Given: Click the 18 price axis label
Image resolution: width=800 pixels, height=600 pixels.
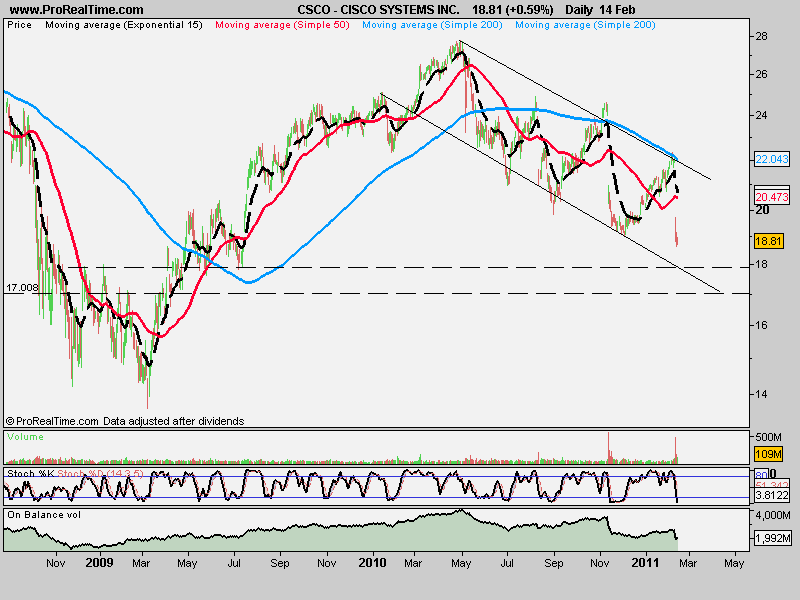Looking at the screenshot, I should tap(762, 264).
